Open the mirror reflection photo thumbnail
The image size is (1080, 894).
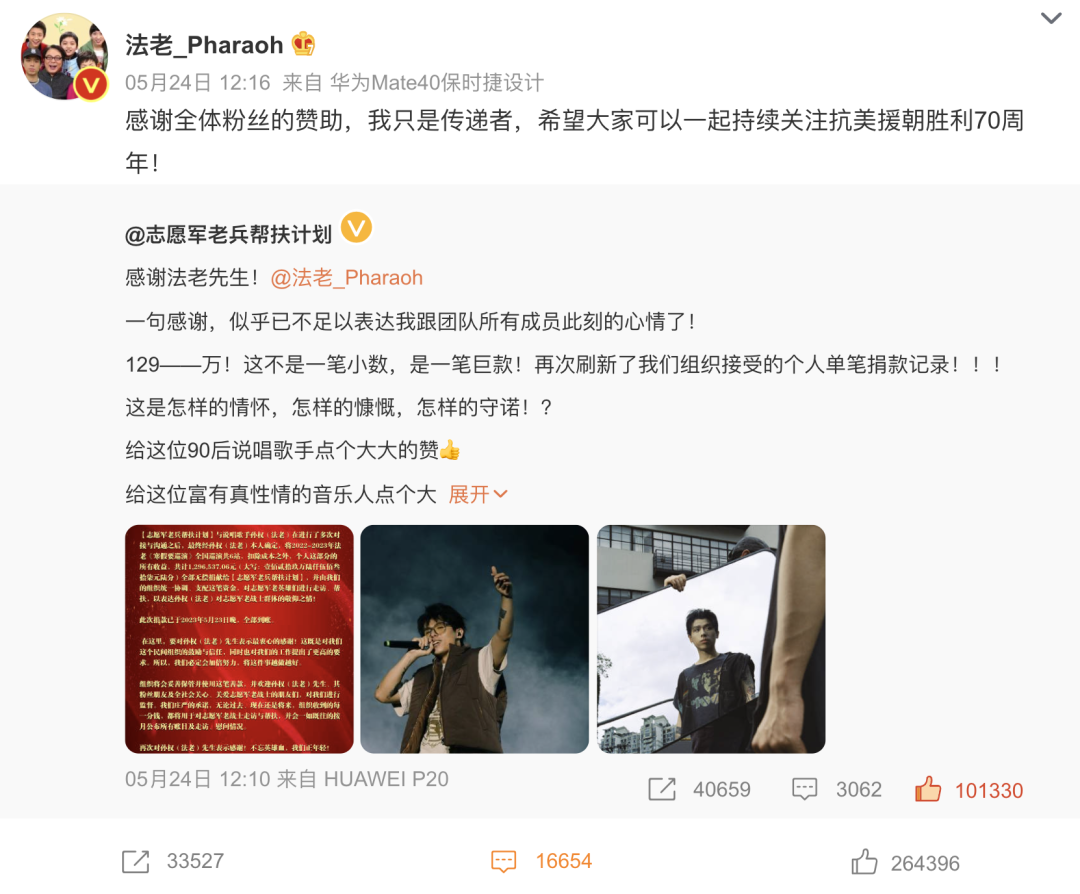[711, 638]
